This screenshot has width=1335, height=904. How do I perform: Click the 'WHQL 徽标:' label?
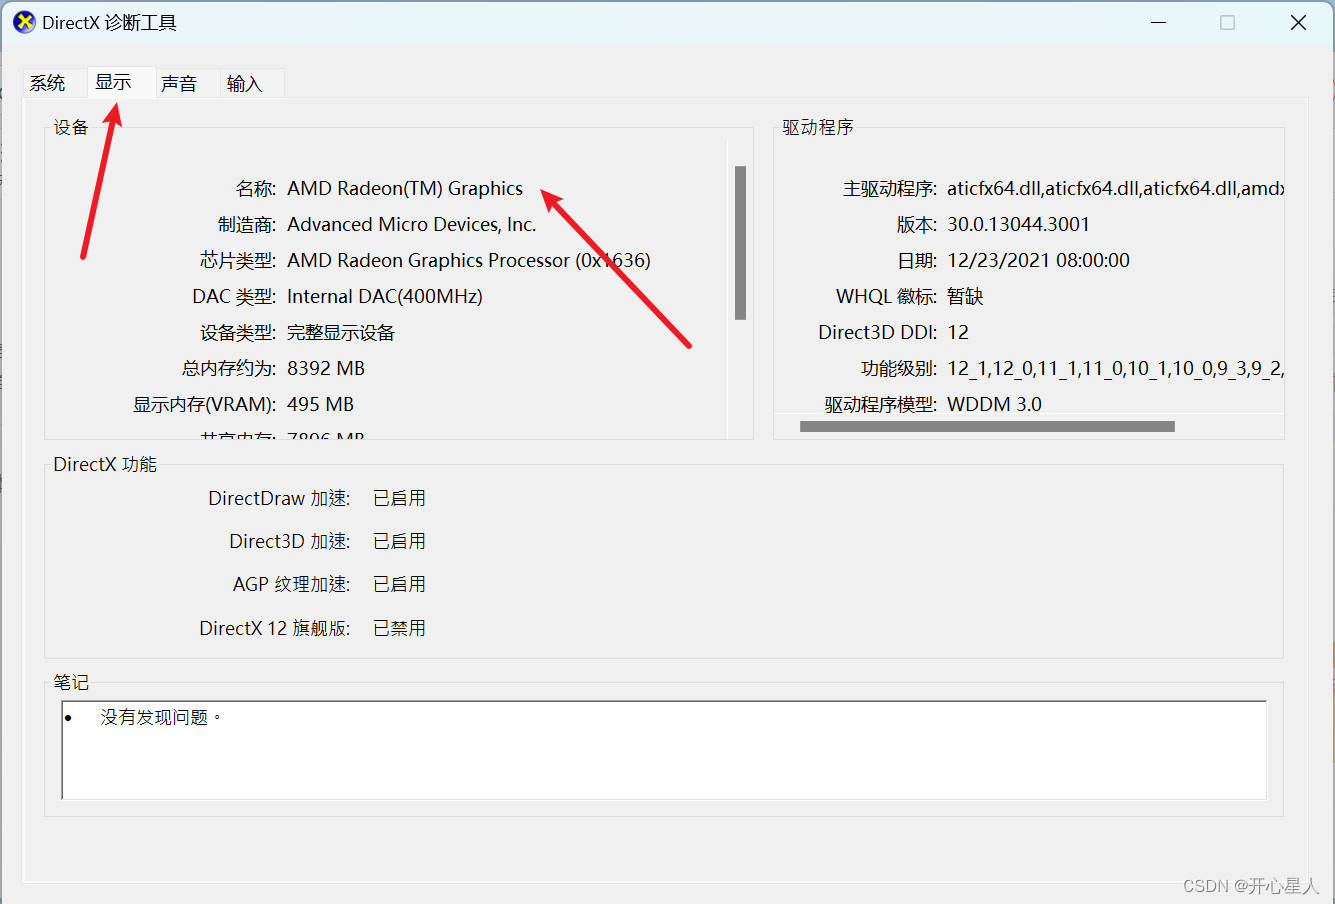point(887,297)
